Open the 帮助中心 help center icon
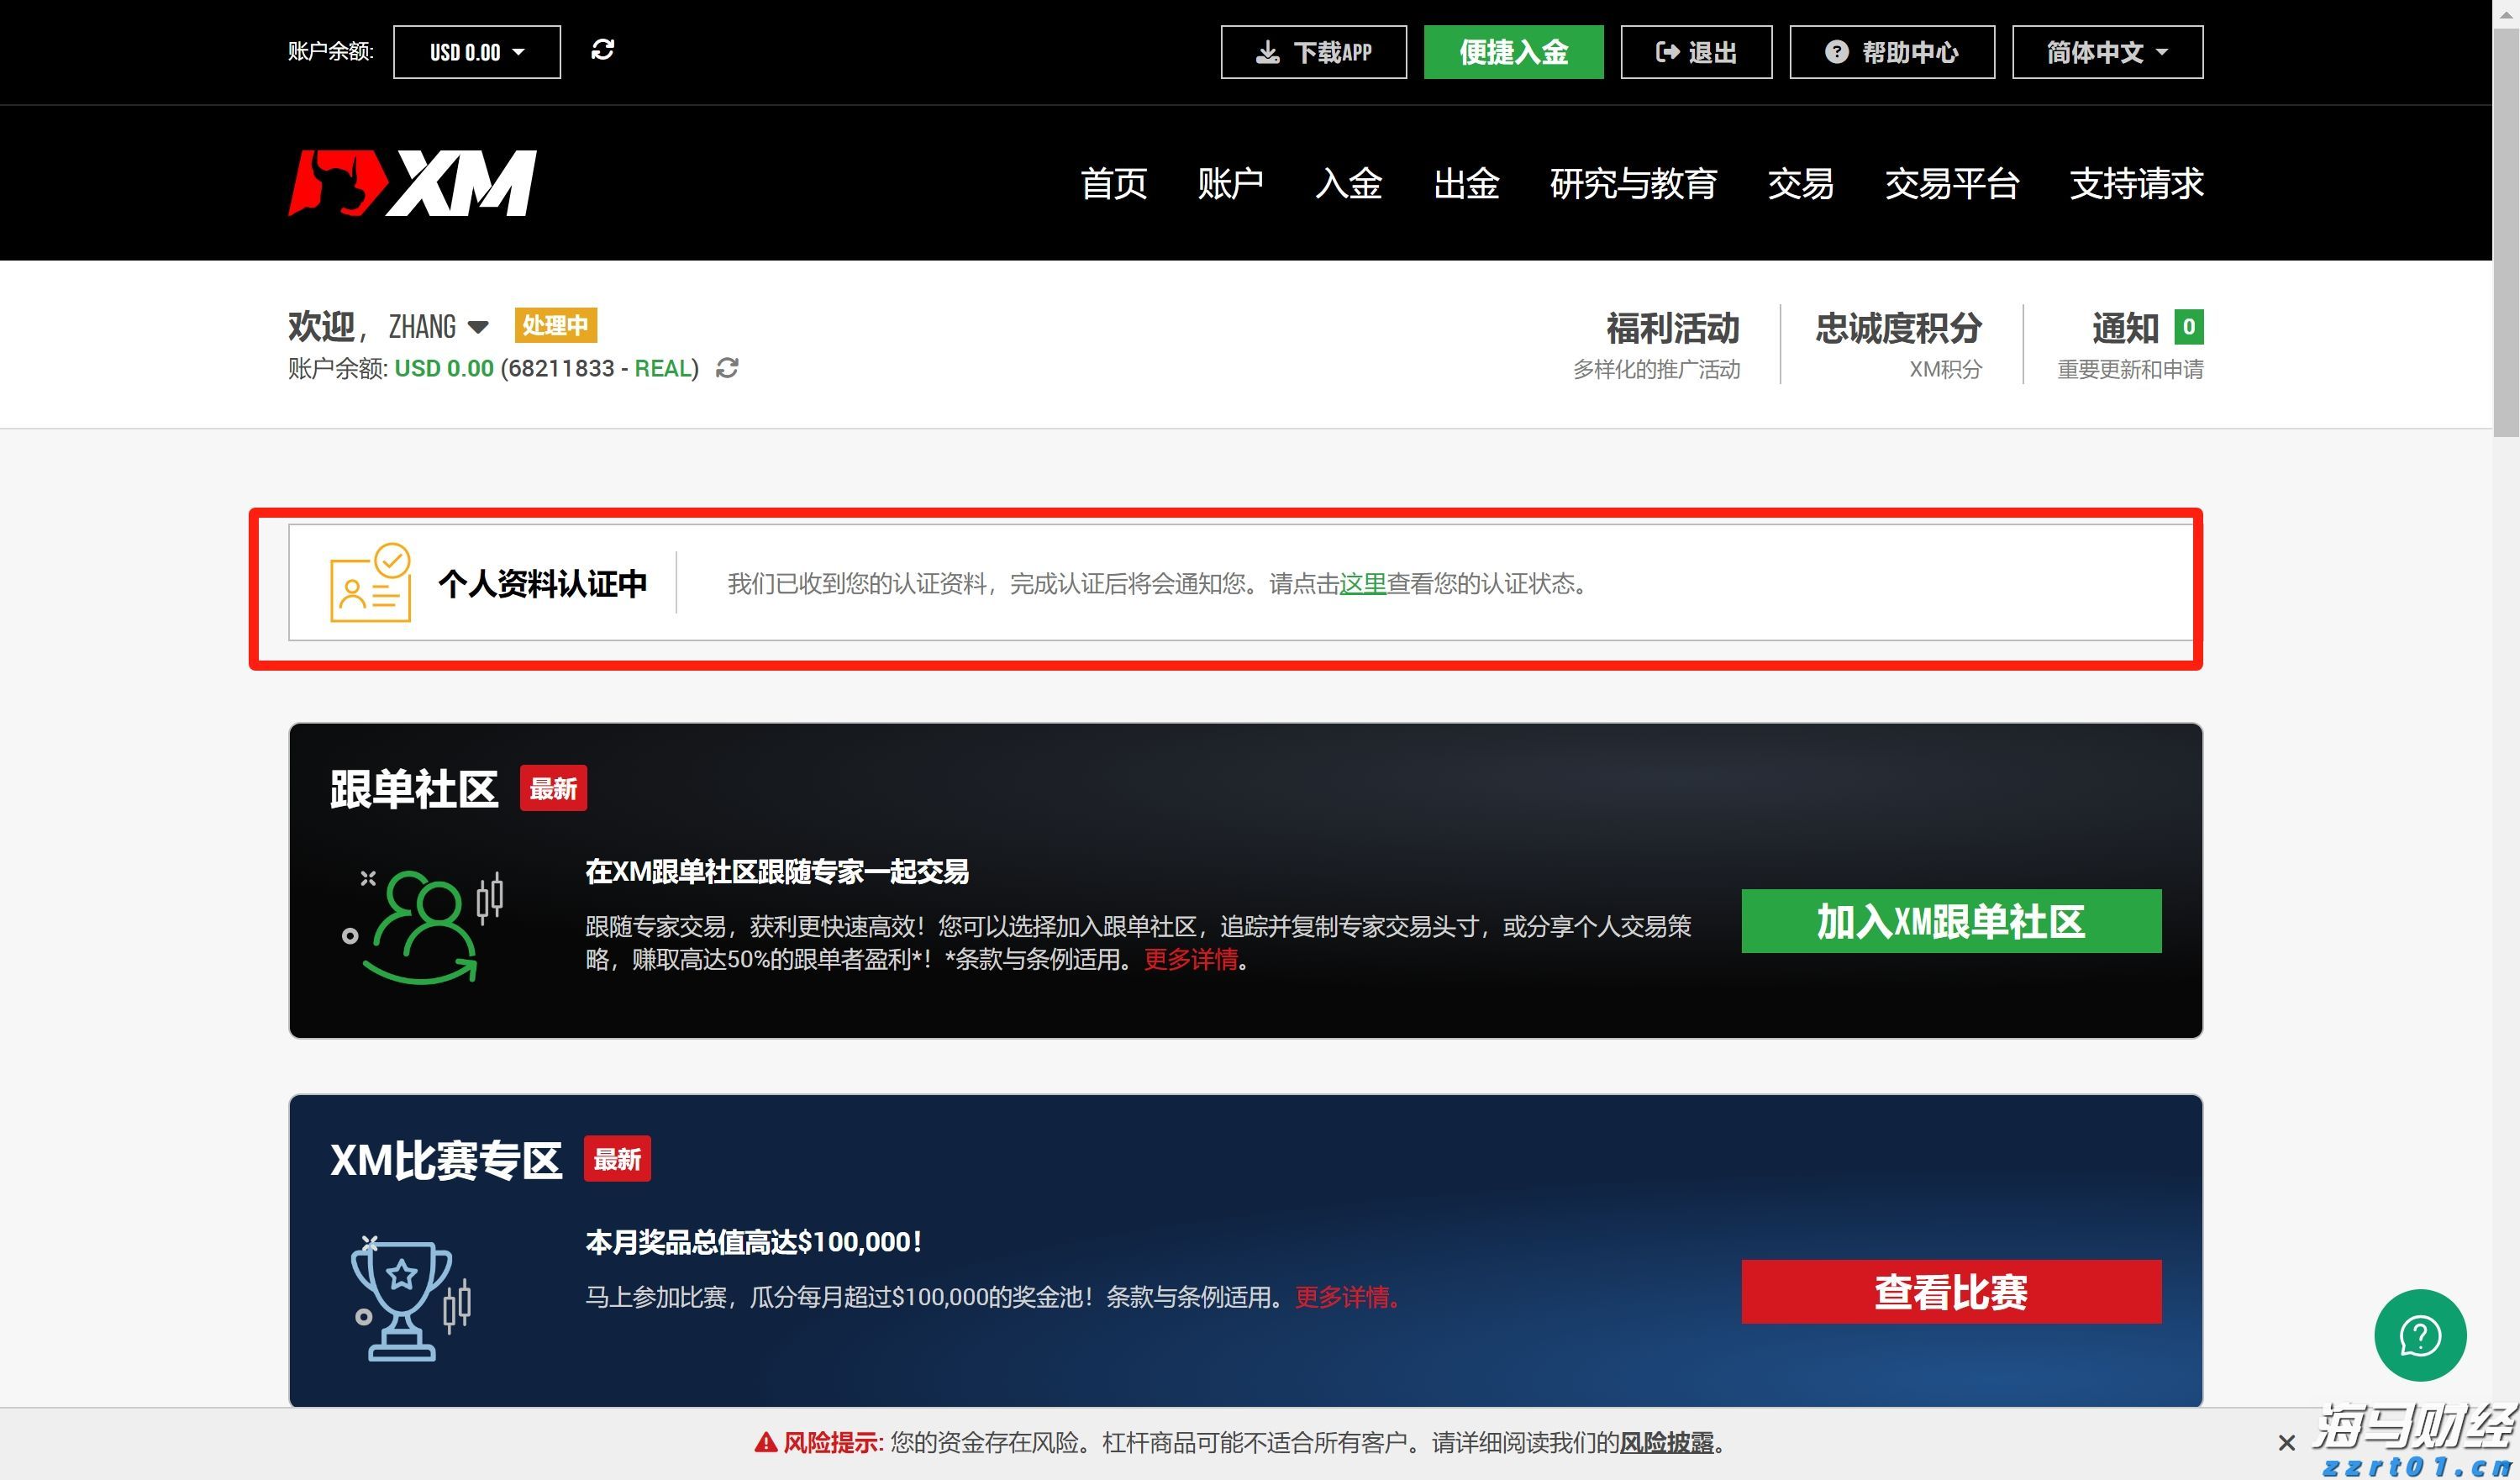Image resolution: width=2520 pixels, height=1480 pixels. [1839, 51]
